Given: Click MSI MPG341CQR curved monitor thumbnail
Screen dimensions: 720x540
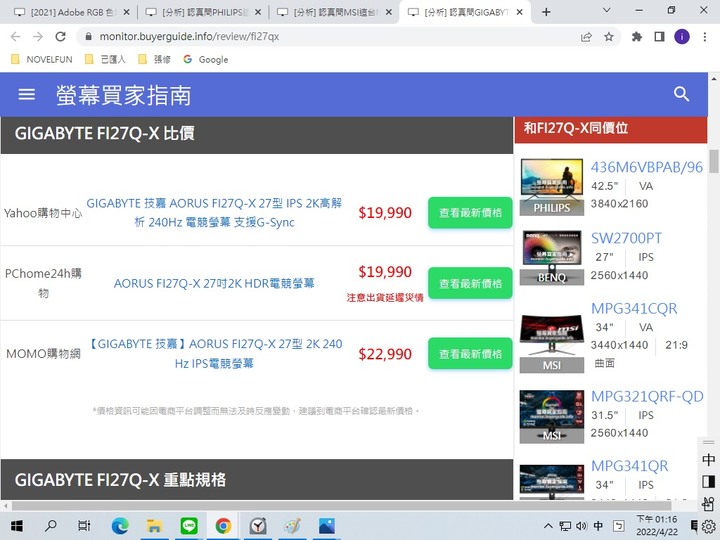Looking at the screenshot, I should 552,343.
